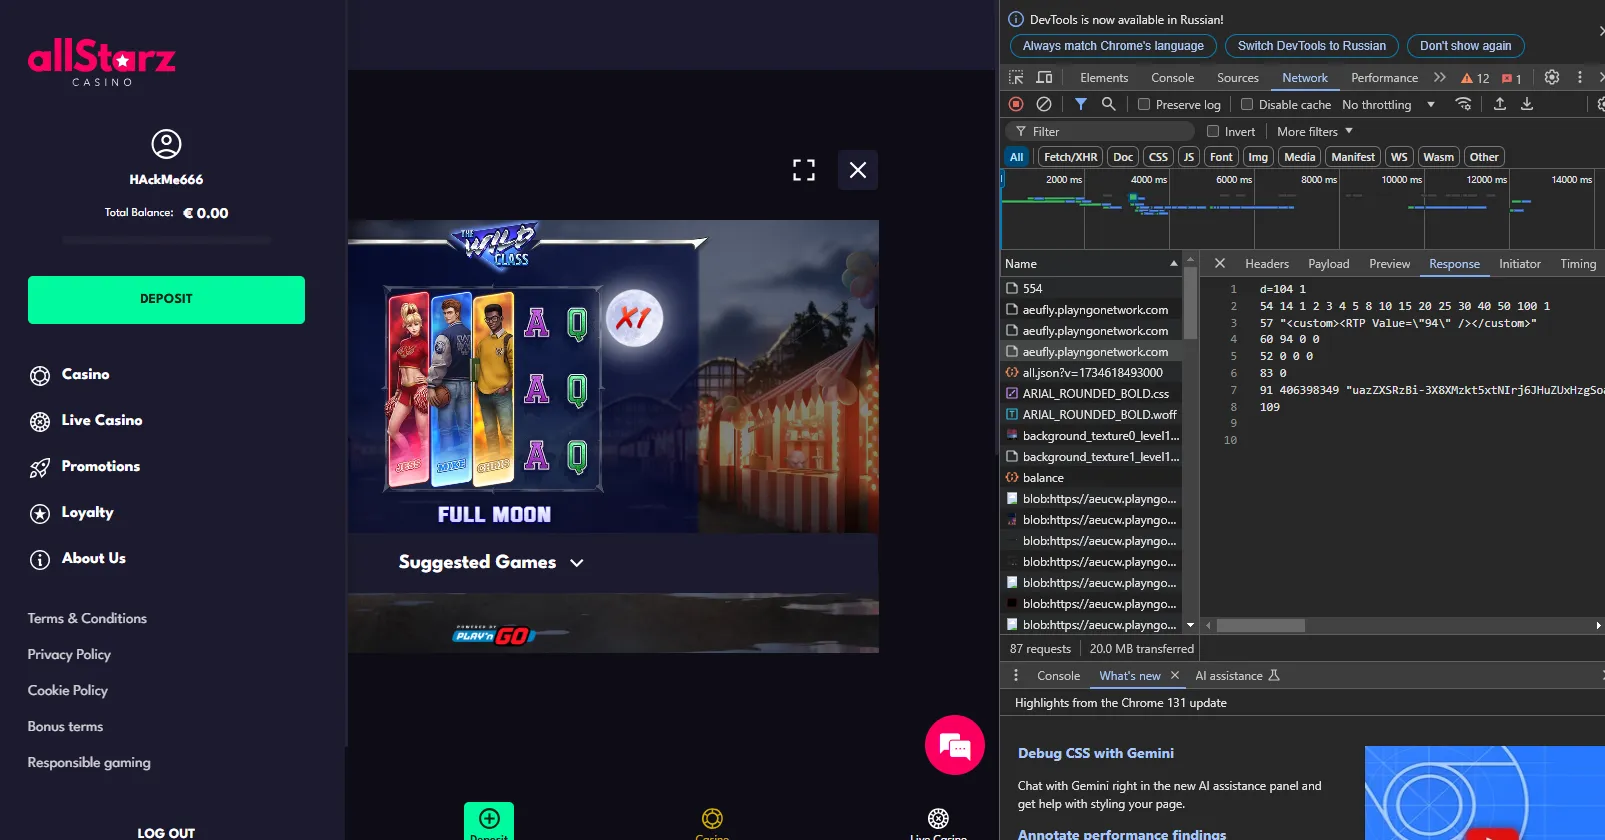Stop recording network log

coord(1016,104)
